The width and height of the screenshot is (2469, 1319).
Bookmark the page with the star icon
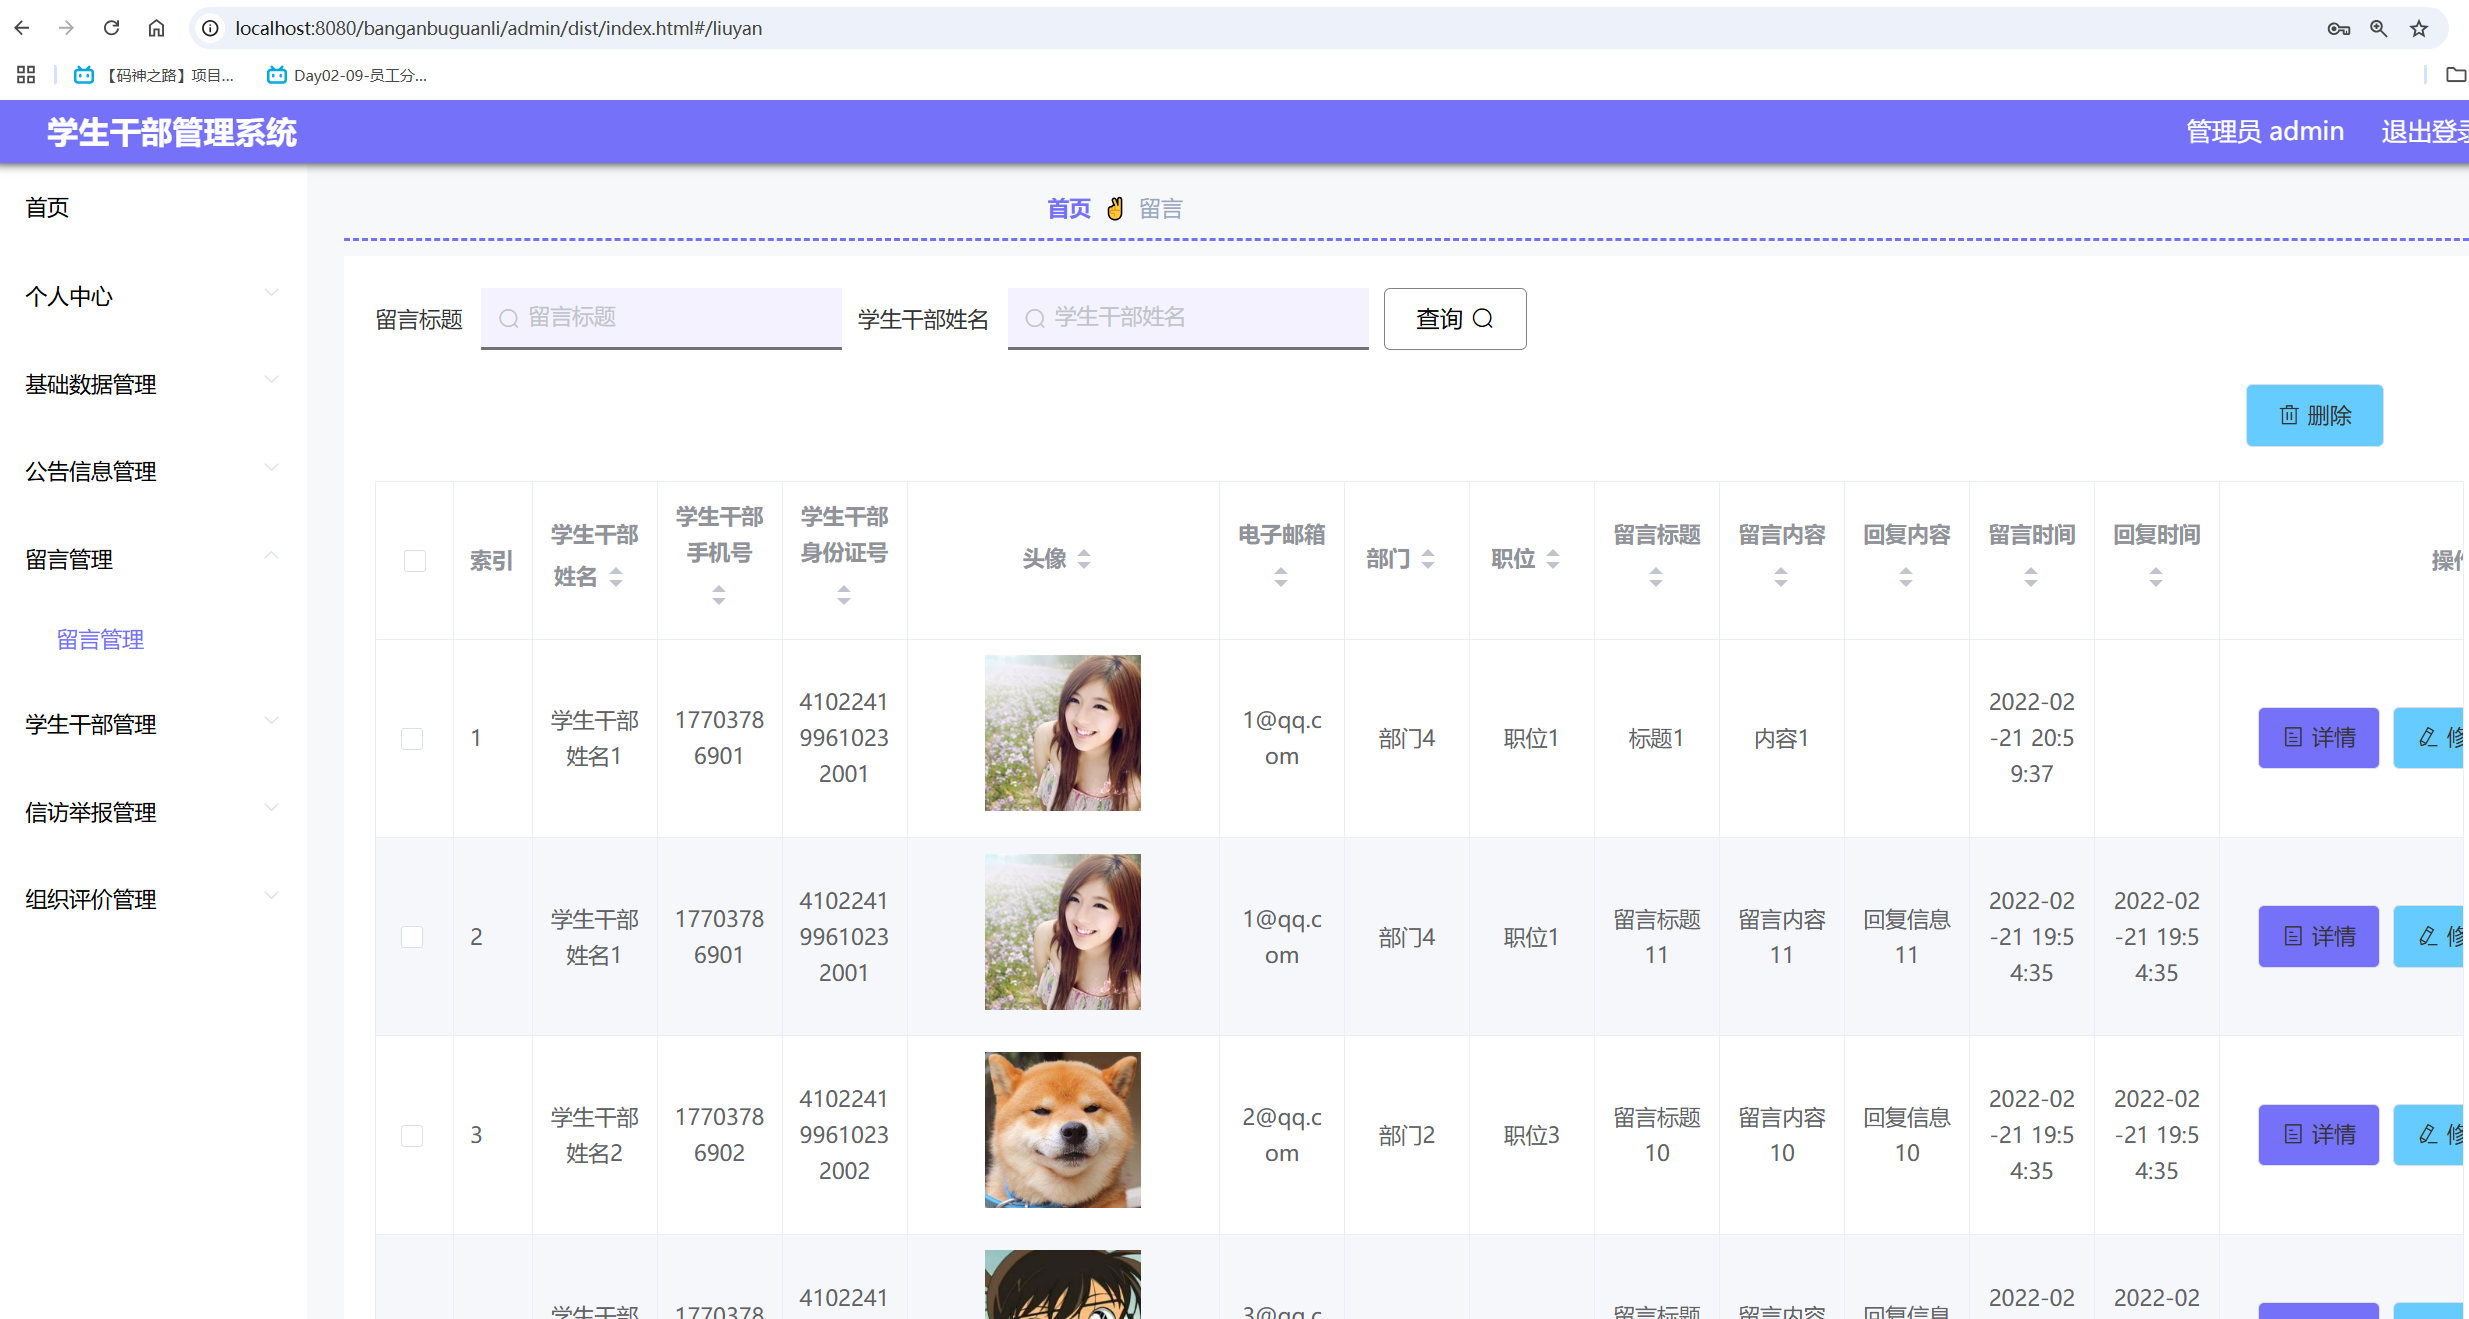click(2418, 28)
